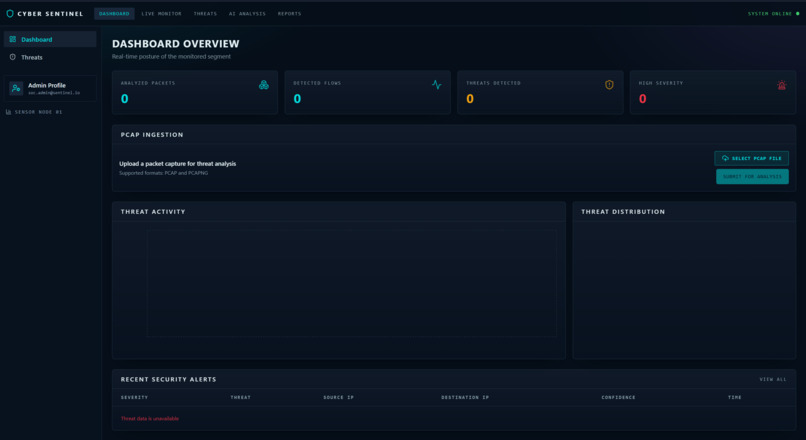Click the Threat Activity chart area
Screen dimensions: 806x440
click(352, 284)
